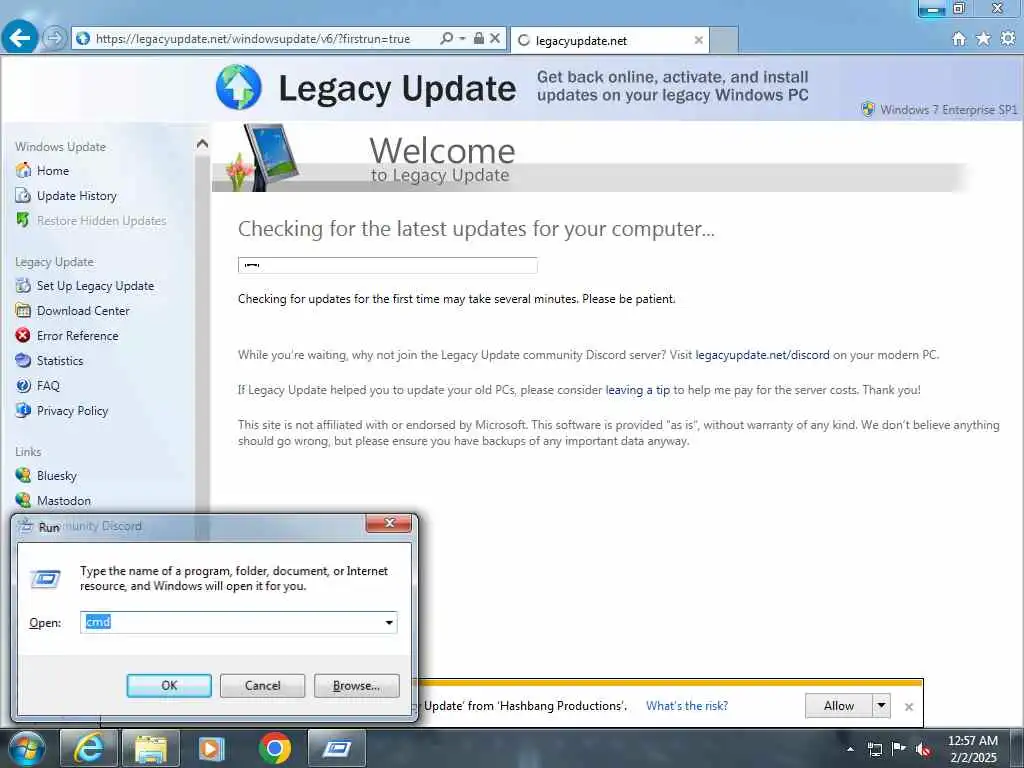
Task: Click the Mastodon link icon
Action: click(23, 500)
